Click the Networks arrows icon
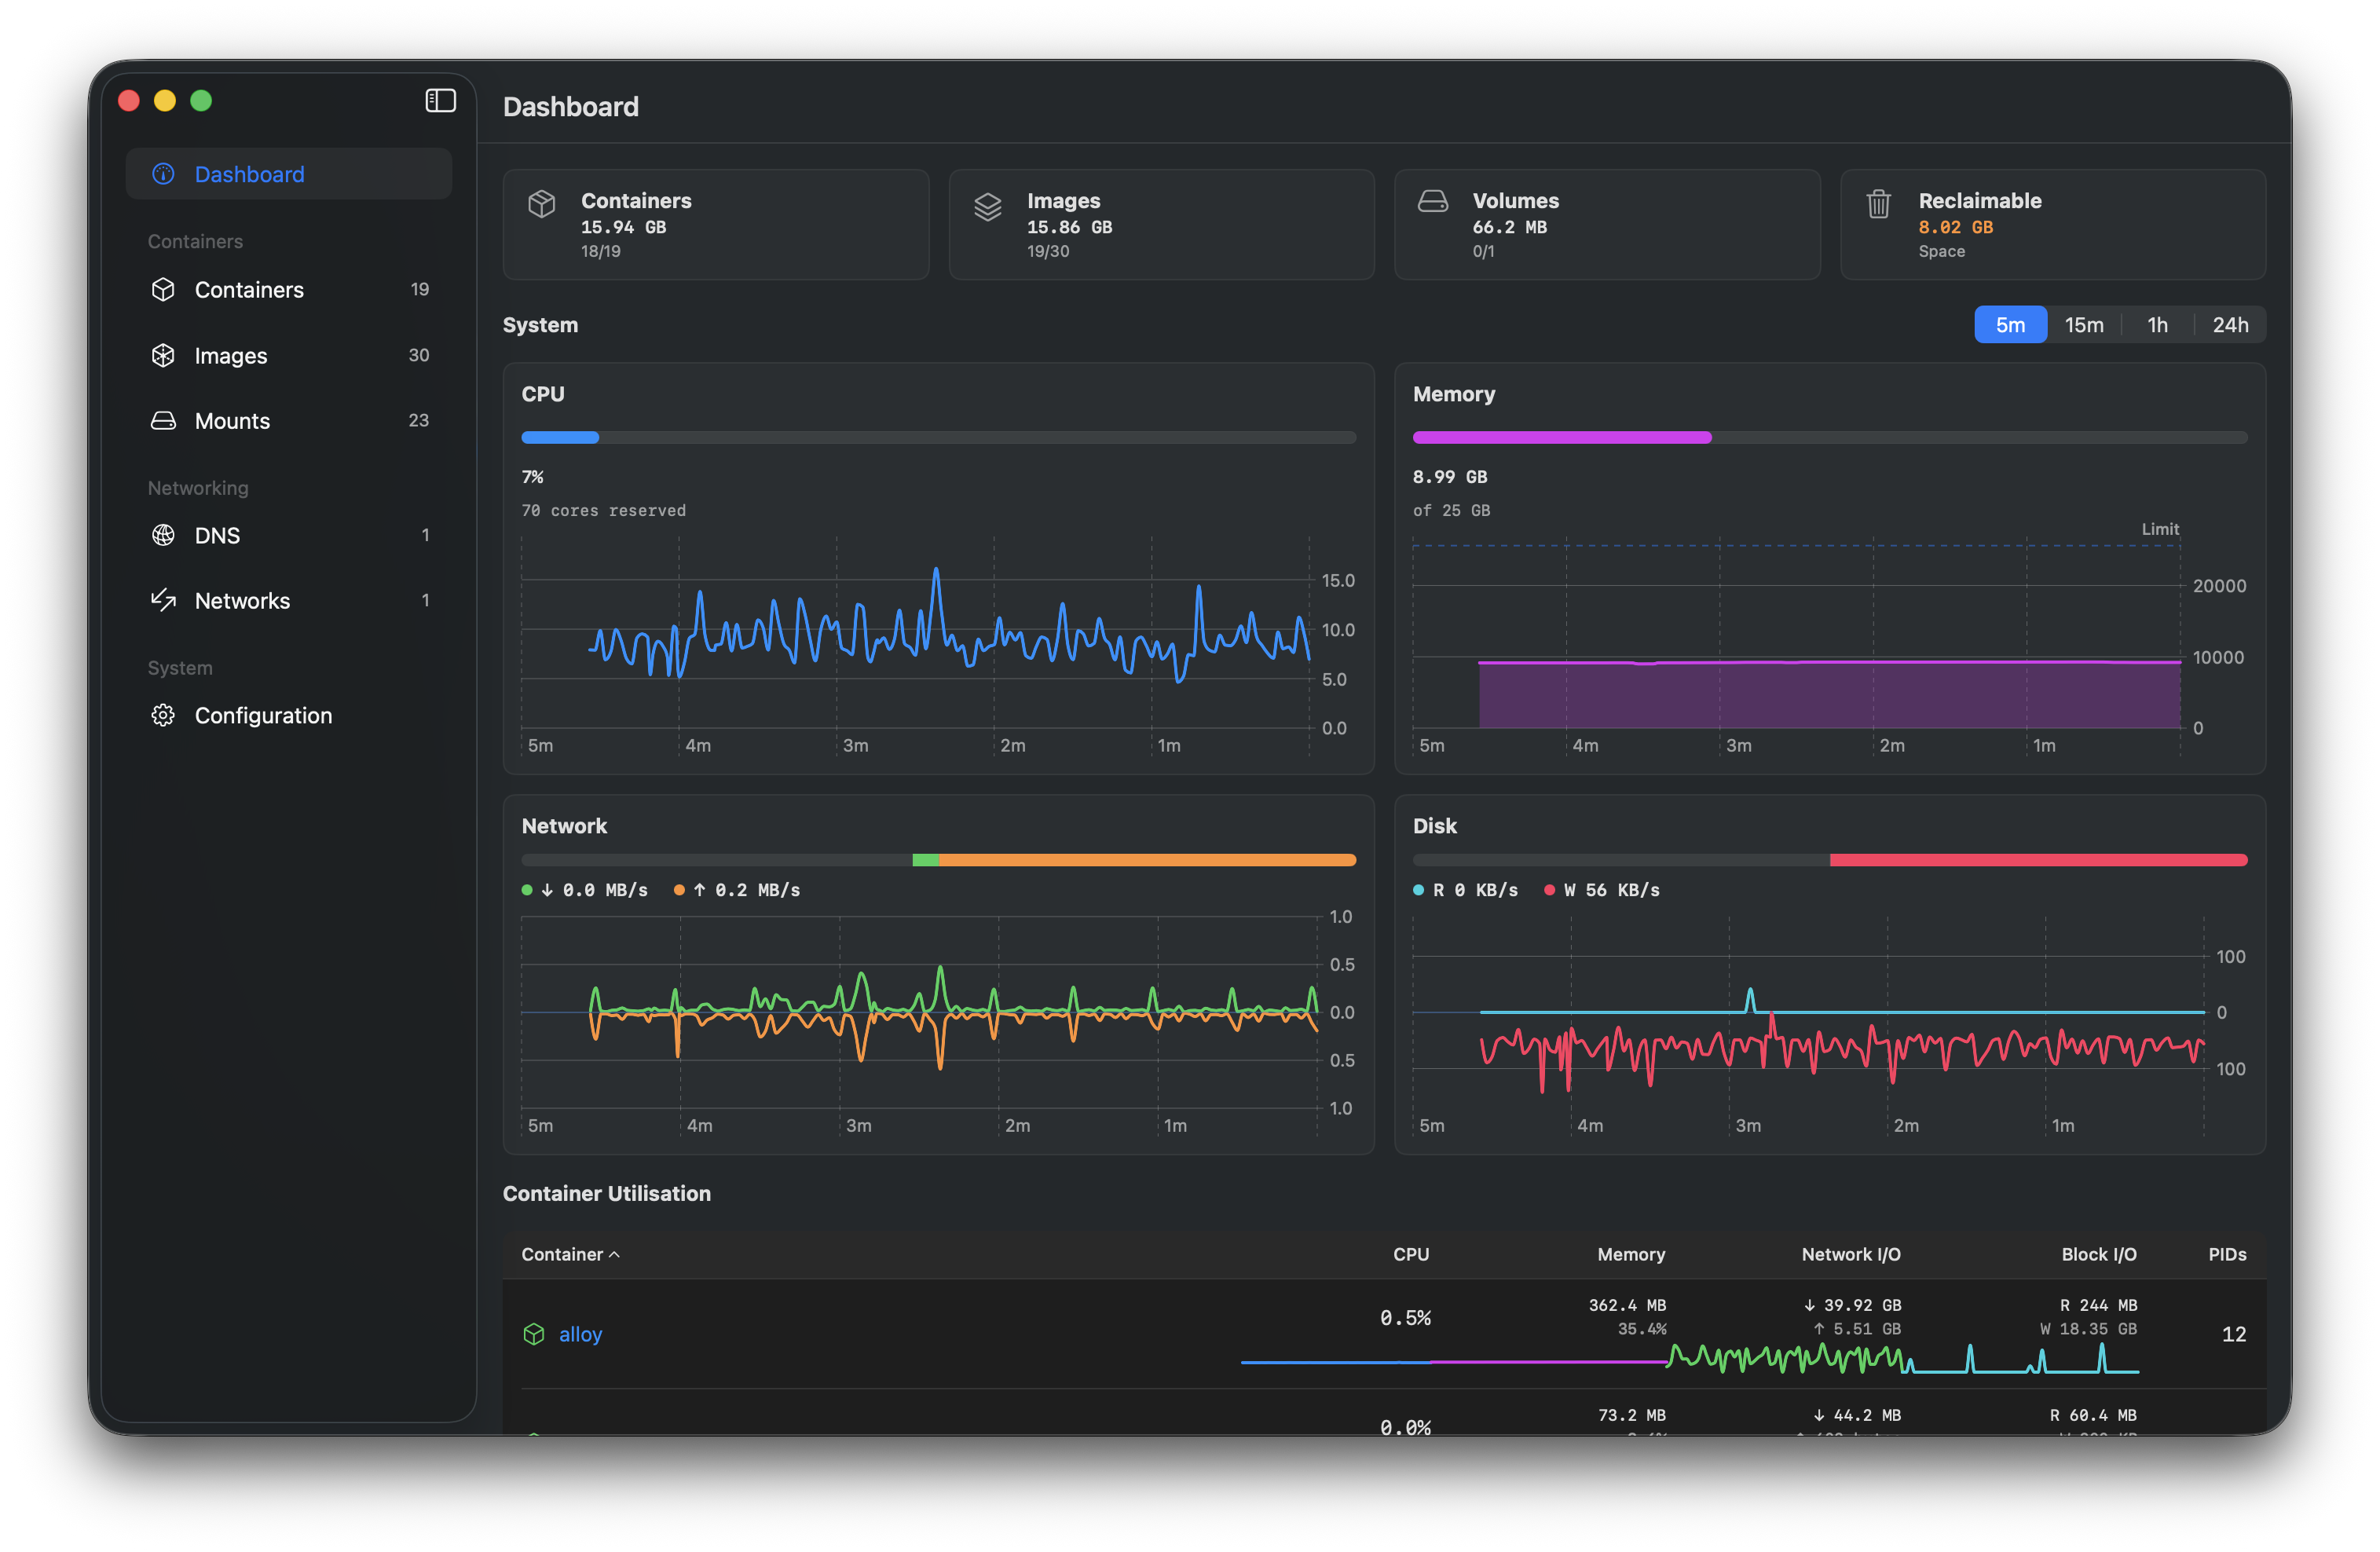Screen dimensions: 2380x1552 [163, 600]
